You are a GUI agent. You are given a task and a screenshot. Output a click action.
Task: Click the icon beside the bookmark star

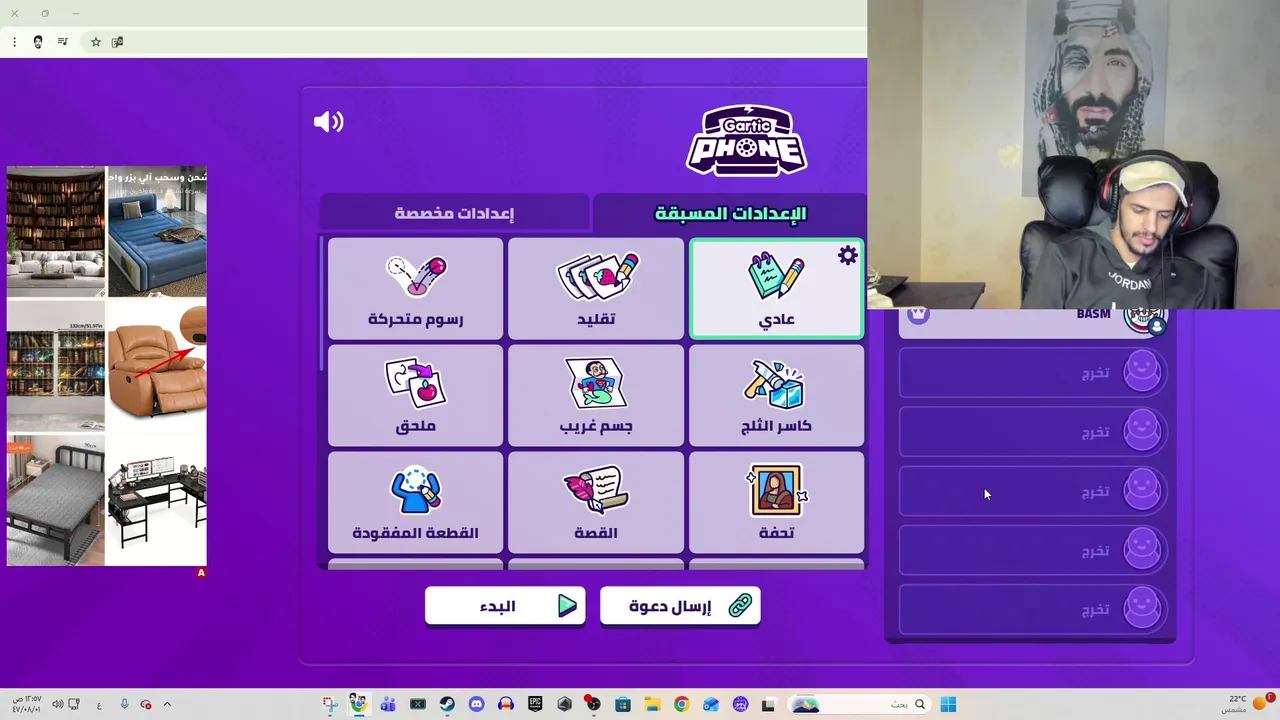[117, 42]
